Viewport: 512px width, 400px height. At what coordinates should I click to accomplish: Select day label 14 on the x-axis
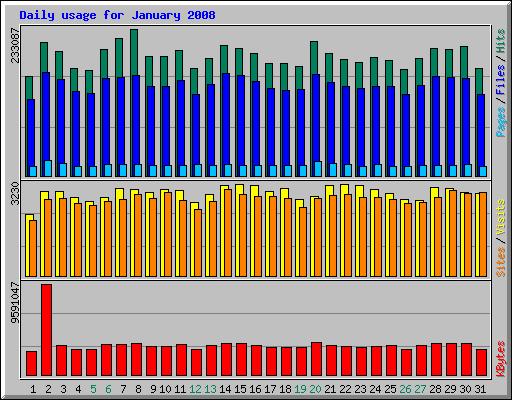[x=225, y=389]
